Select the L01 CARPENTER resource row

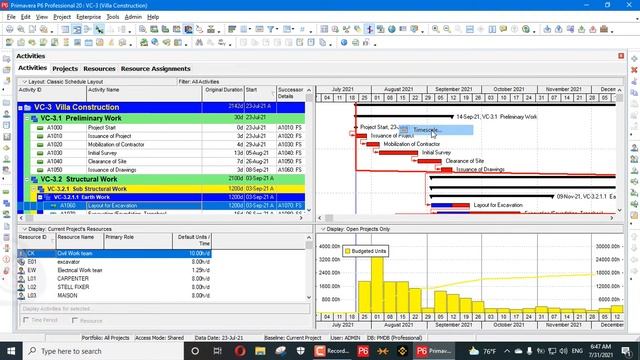(115, 278)
